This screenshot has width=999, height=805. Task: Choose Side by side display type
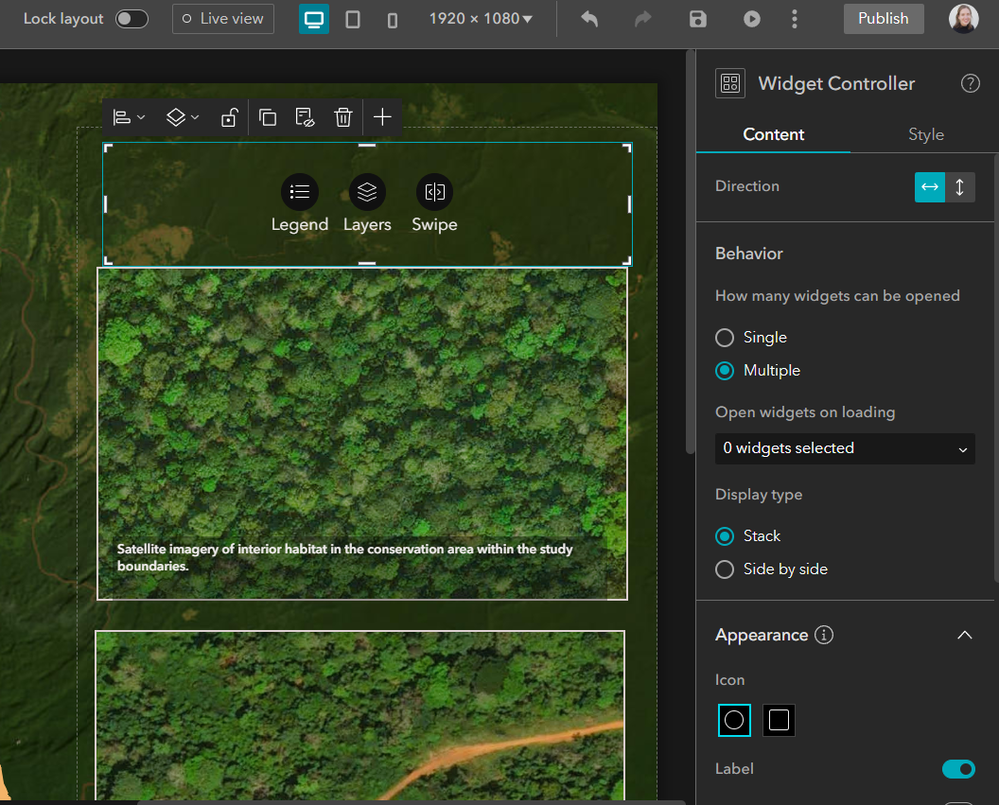pyautogui.click(x=725, y=569)
